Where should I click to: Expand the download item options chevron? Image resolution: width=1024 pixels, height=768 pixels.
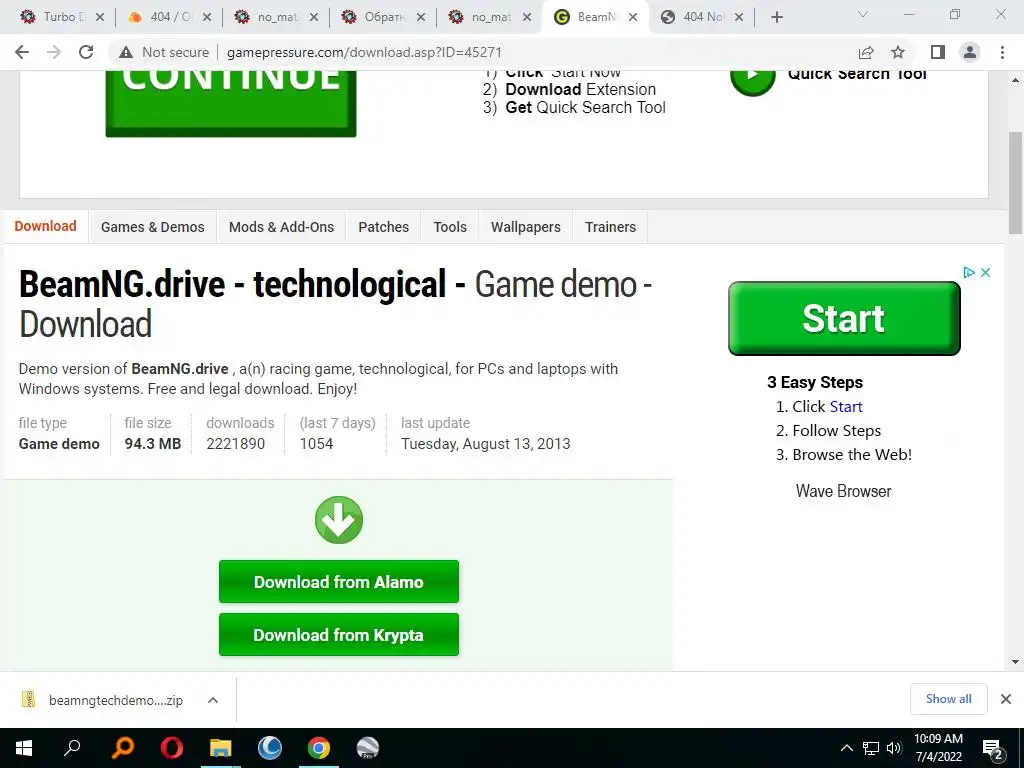pyautogui.click(x=213, y=700)
